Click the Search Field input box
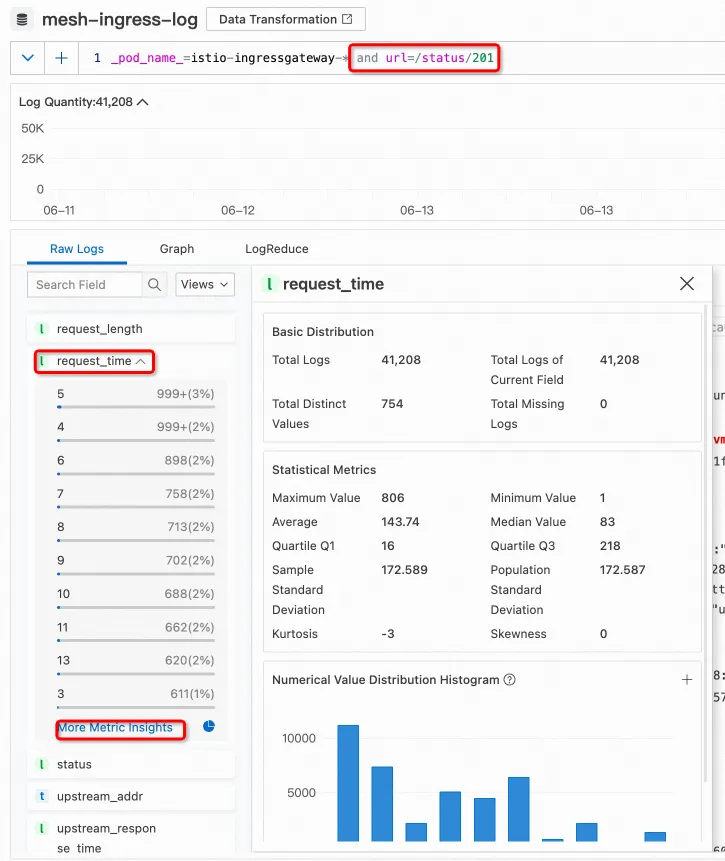The width and height of the screenshot is (725, 861). point(84,285)
